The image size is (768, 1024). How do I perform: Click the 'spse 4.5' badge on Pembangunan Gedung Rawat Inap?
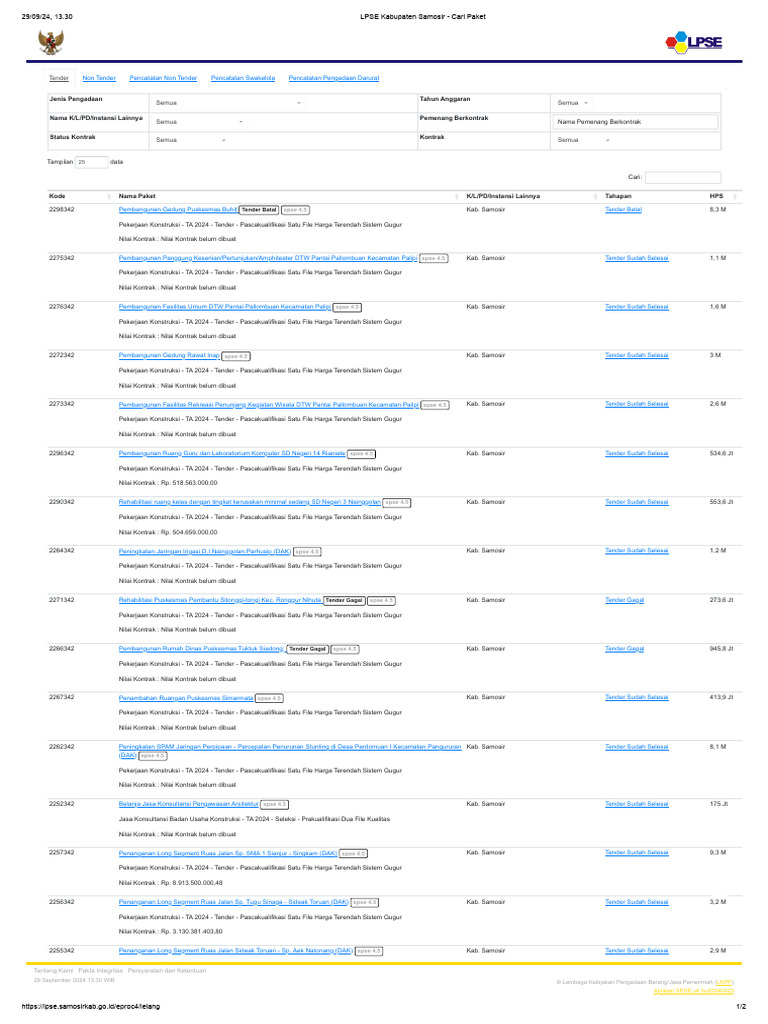click(x=237, y=355)
